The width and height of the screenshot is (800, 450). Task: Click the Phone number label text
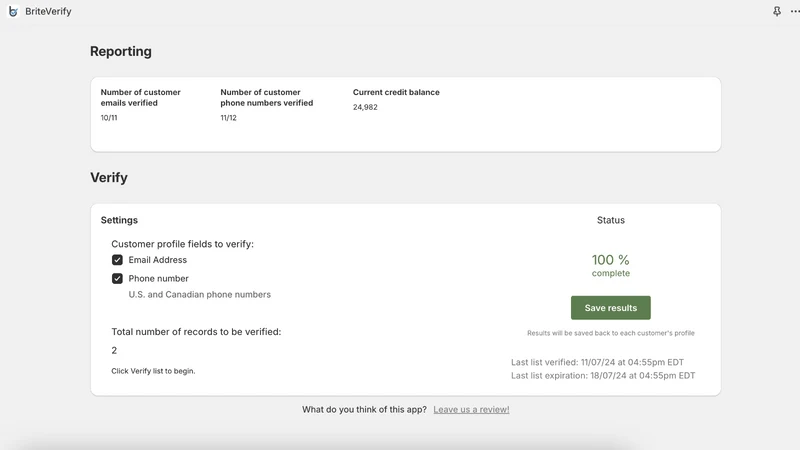click(159, 279)
